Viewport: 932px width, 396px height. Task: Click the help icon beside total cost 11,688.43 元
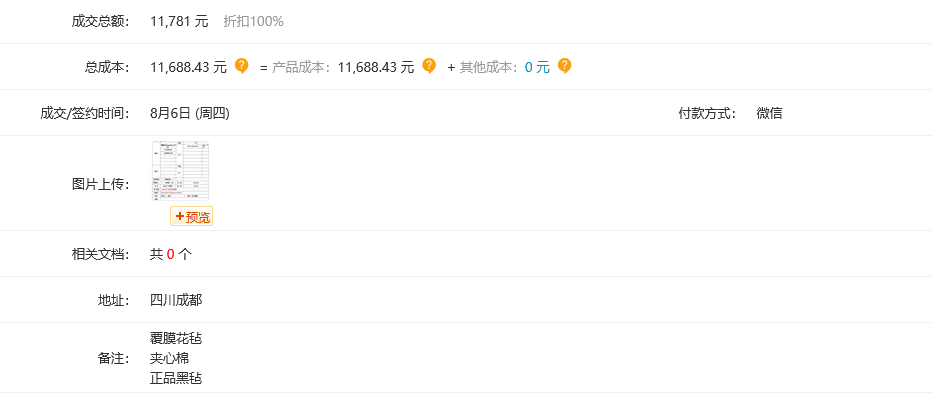coord(241,65)
